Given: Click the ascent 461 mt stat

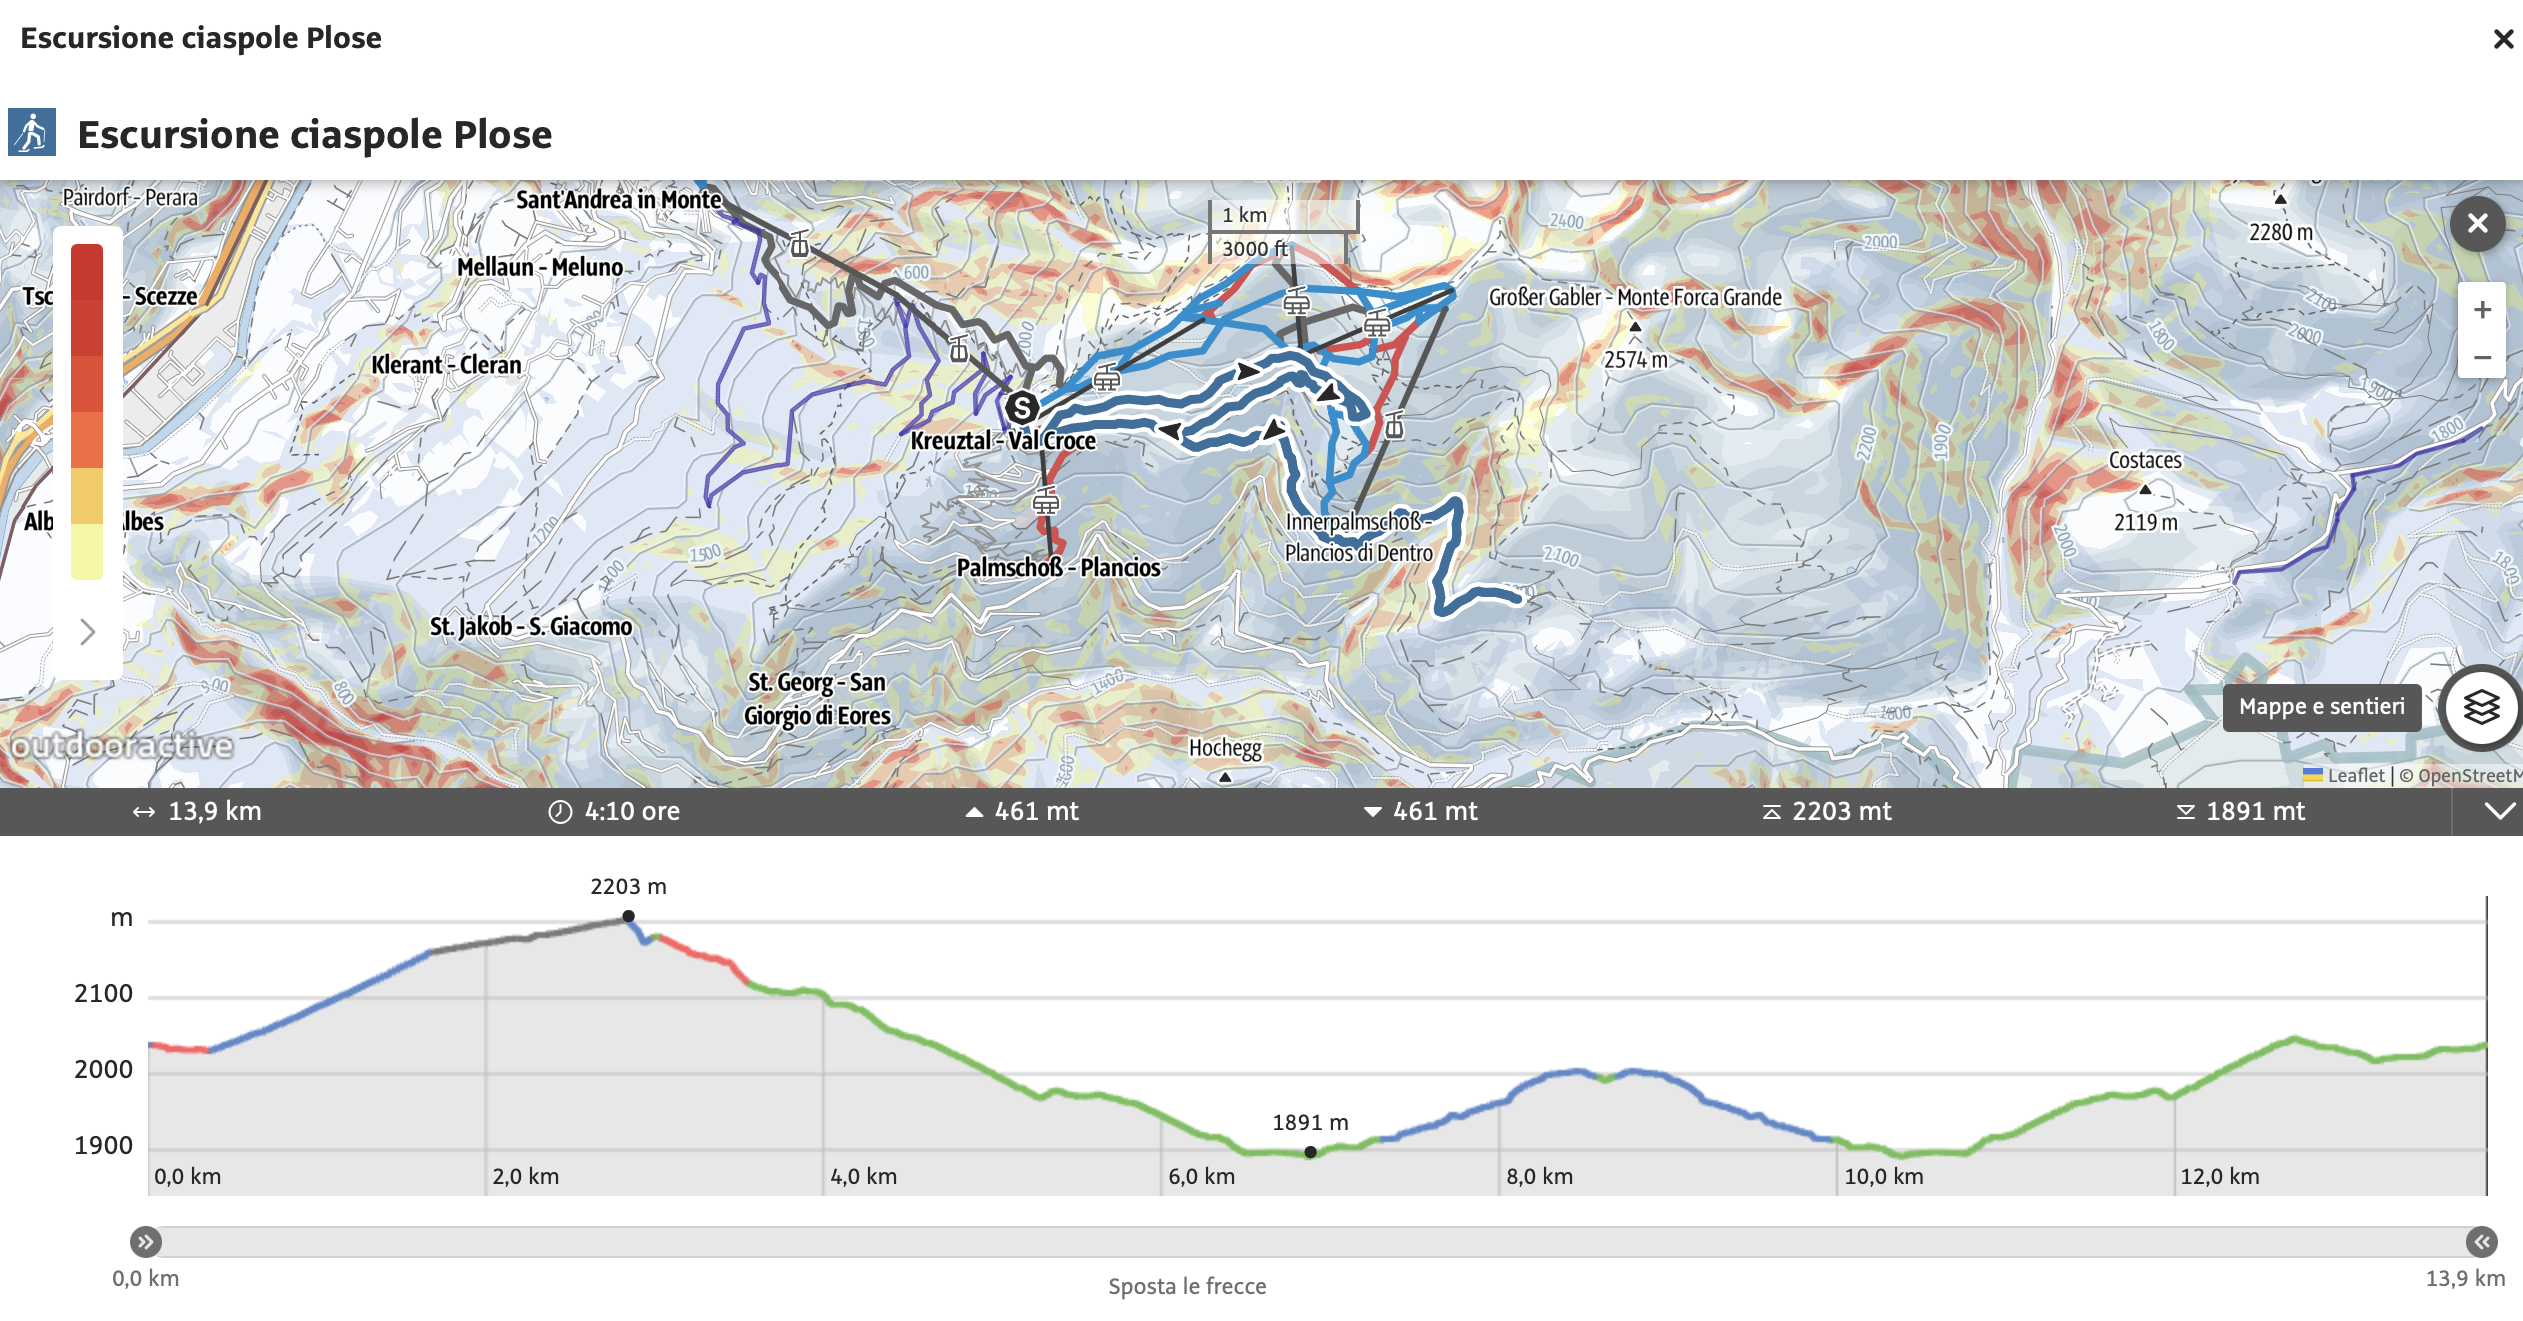Looking at the screenshot, I should pos(1021,811).
